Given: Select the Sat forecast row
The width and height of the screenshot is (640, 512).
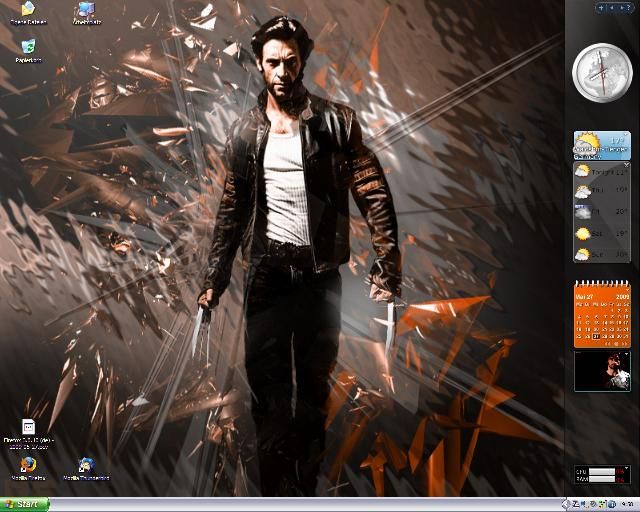Looking at the screenshot, I should [602, 234].
